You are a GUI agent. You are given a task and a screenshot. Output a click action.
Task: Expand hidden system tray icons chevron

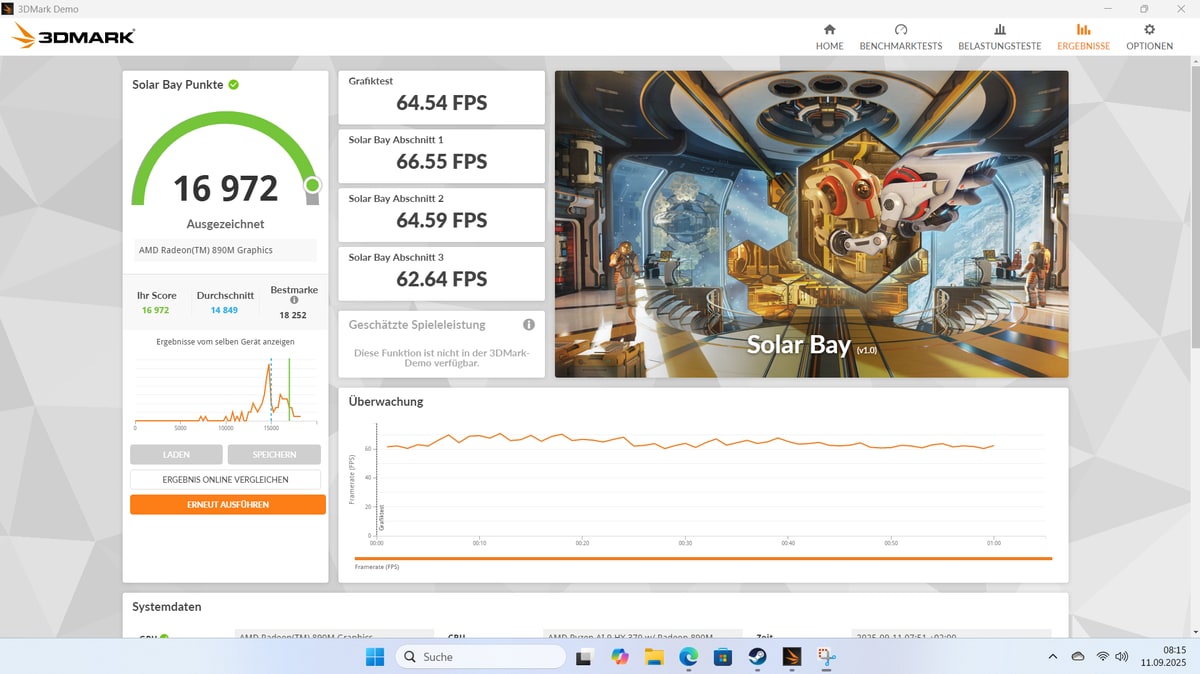(x=1052, y=657)
